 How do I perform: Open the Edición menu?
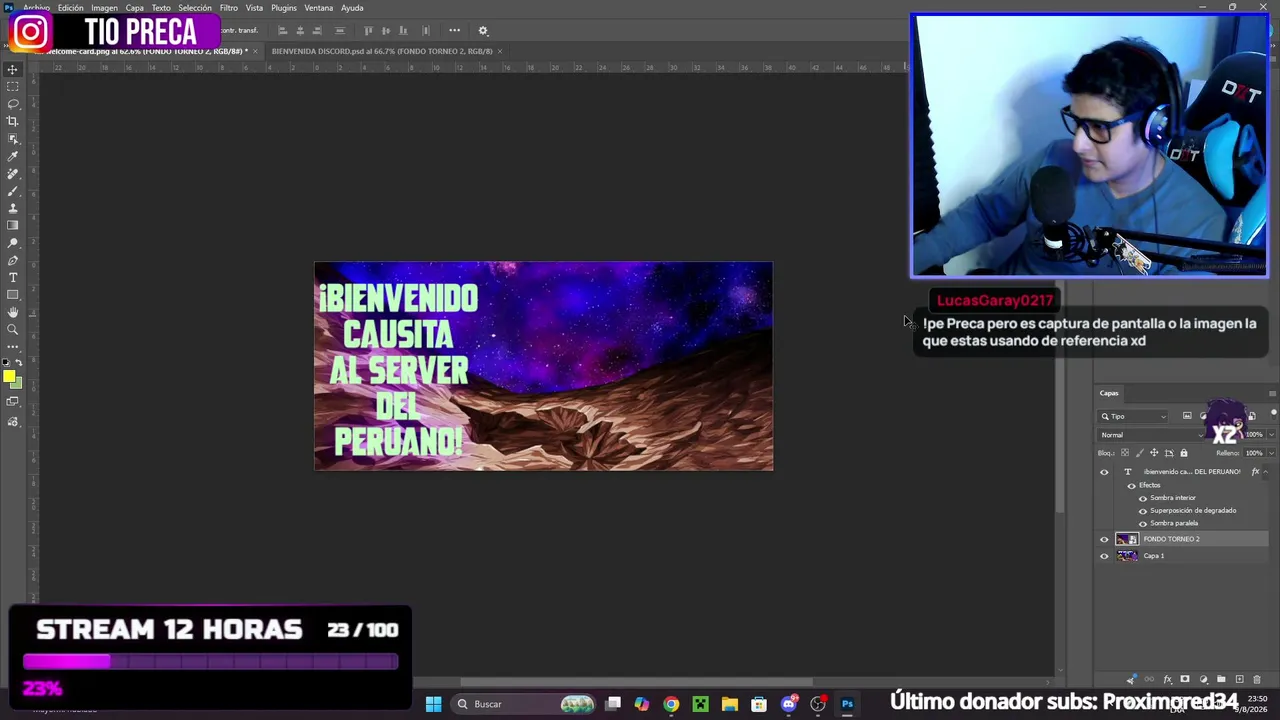point(71,8)
